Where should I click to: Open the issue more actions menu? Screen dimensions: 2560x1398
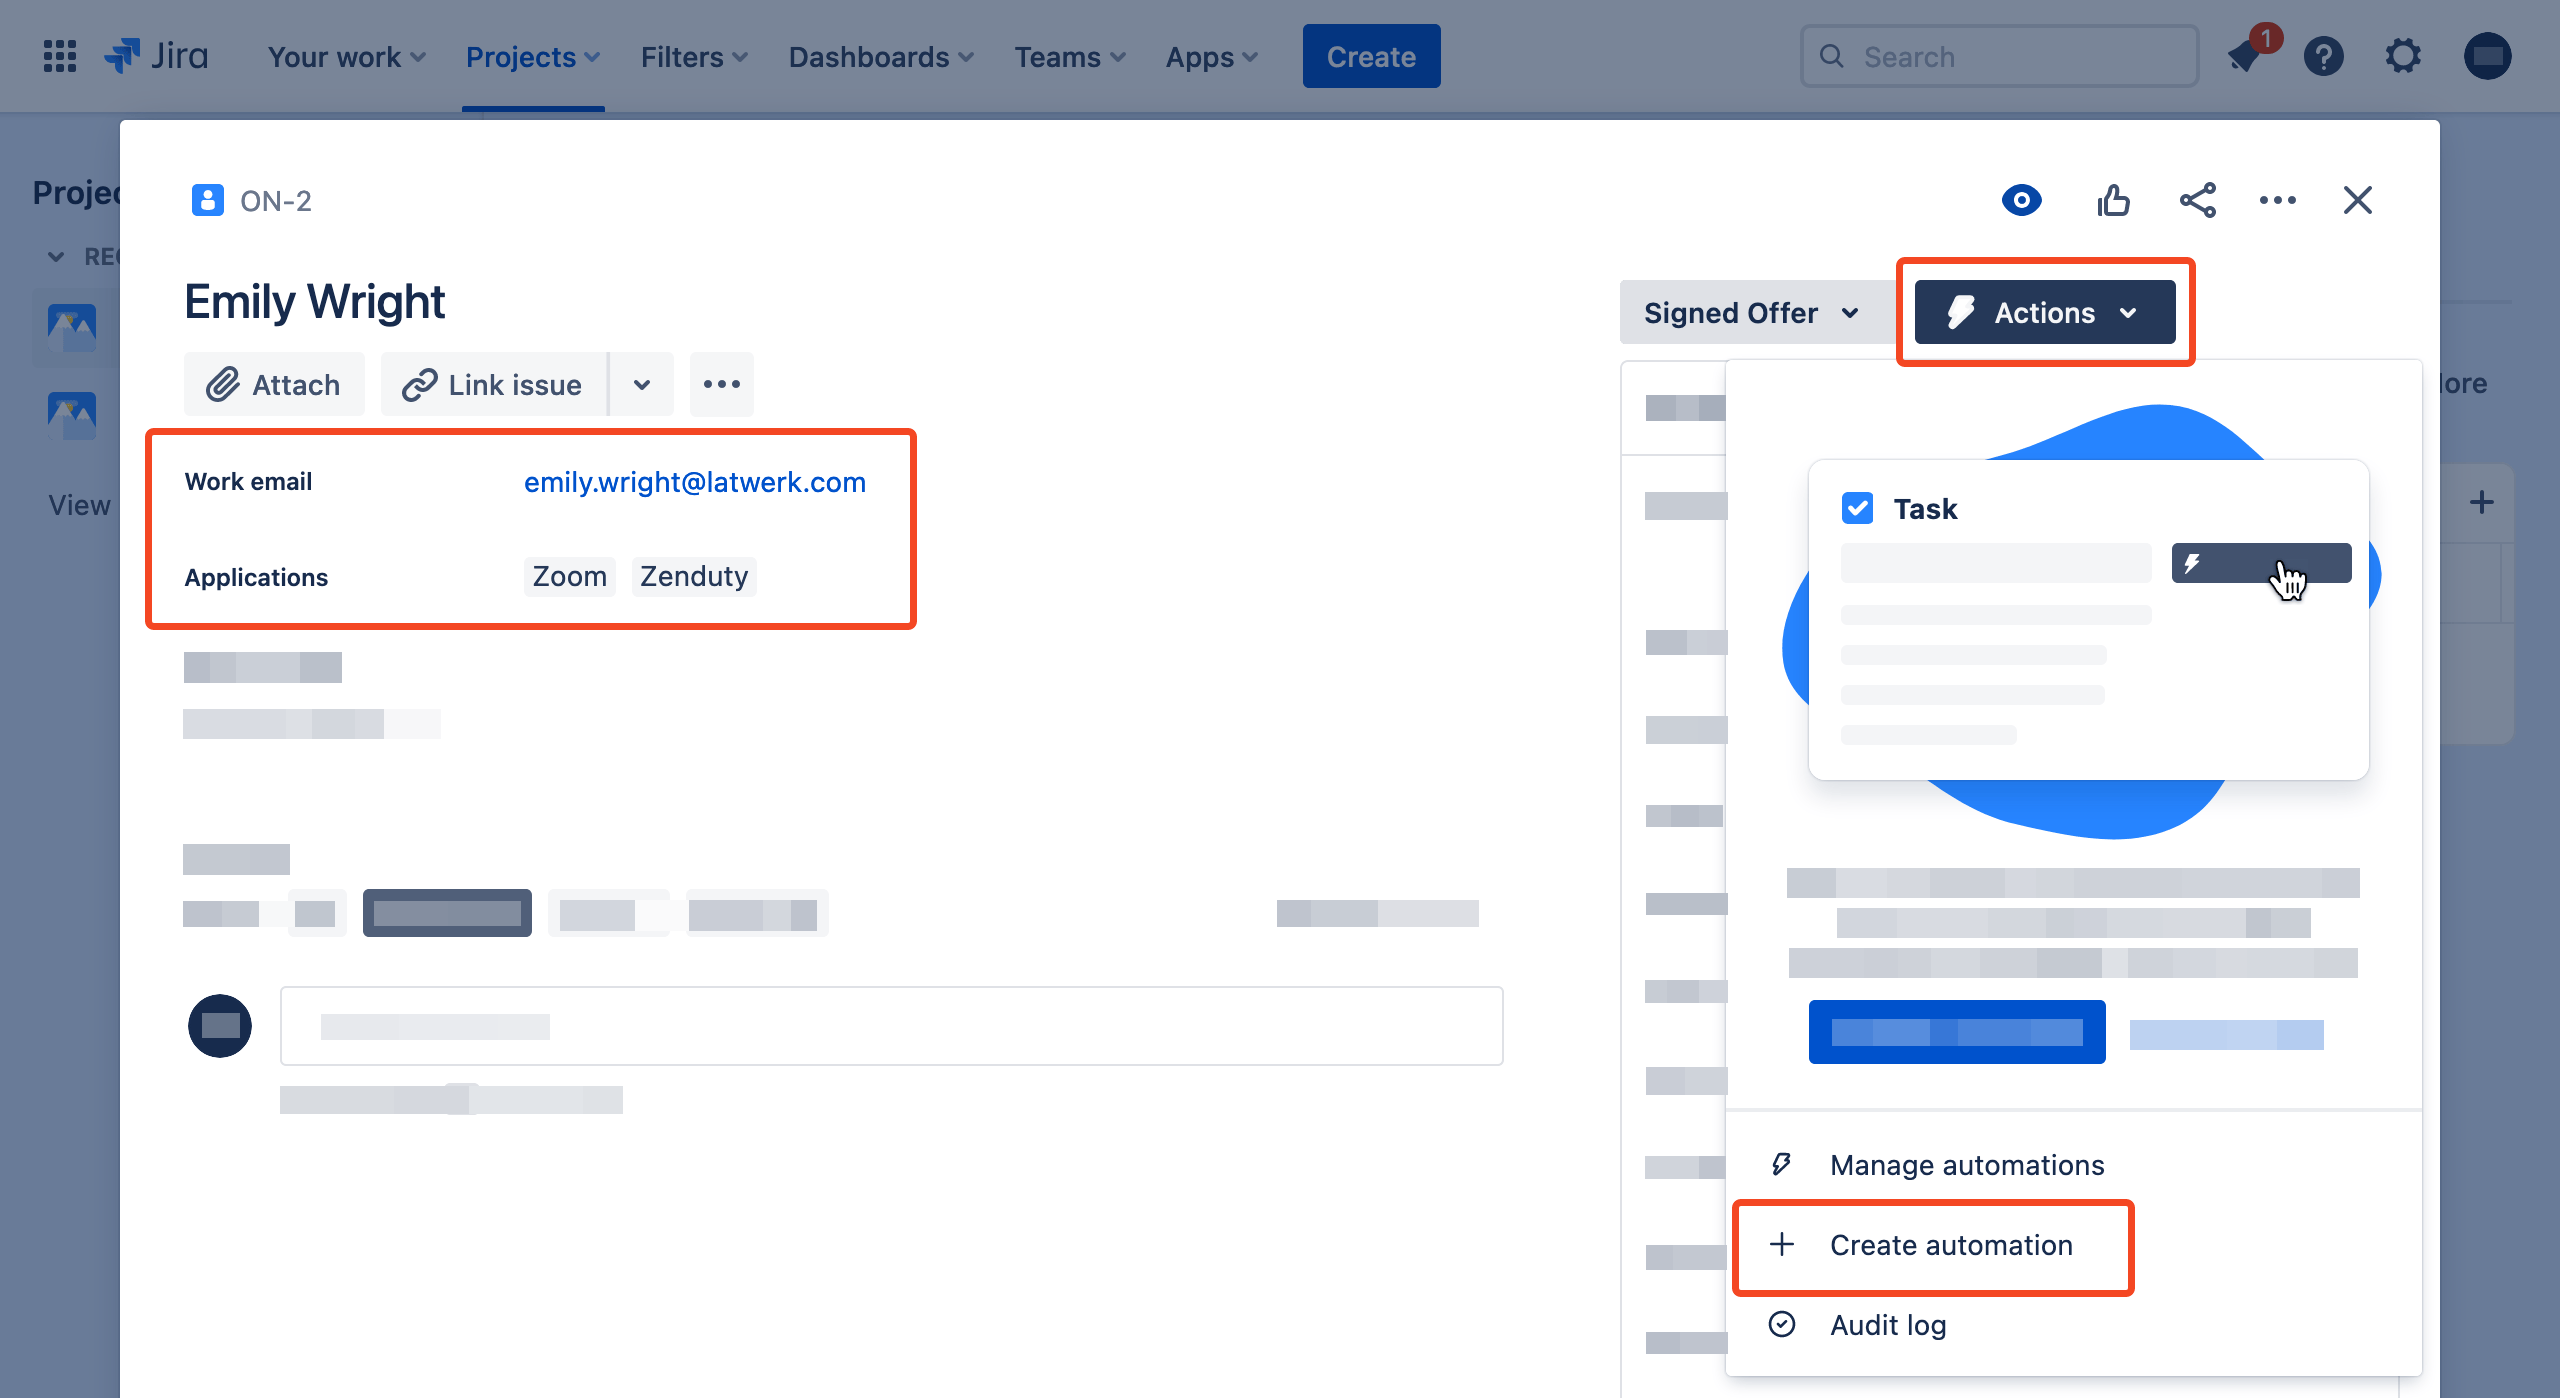(x=2278, y=200)
